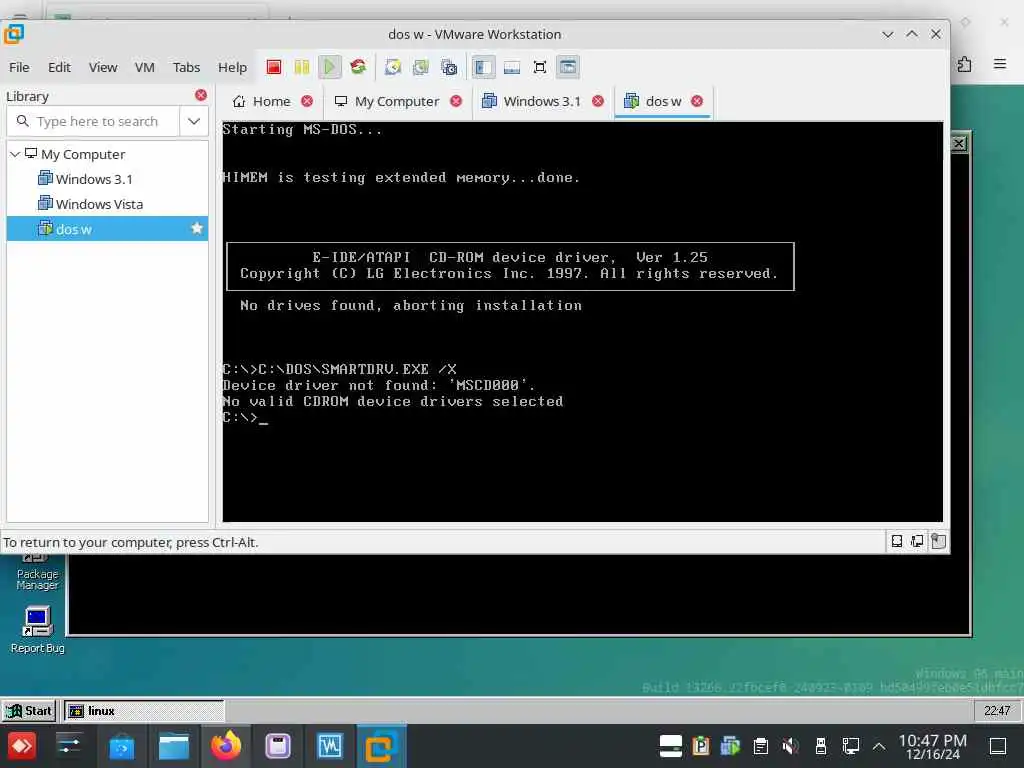Switch to the Home tab
Screen dimensions: 1024x768
pos(263,101)
